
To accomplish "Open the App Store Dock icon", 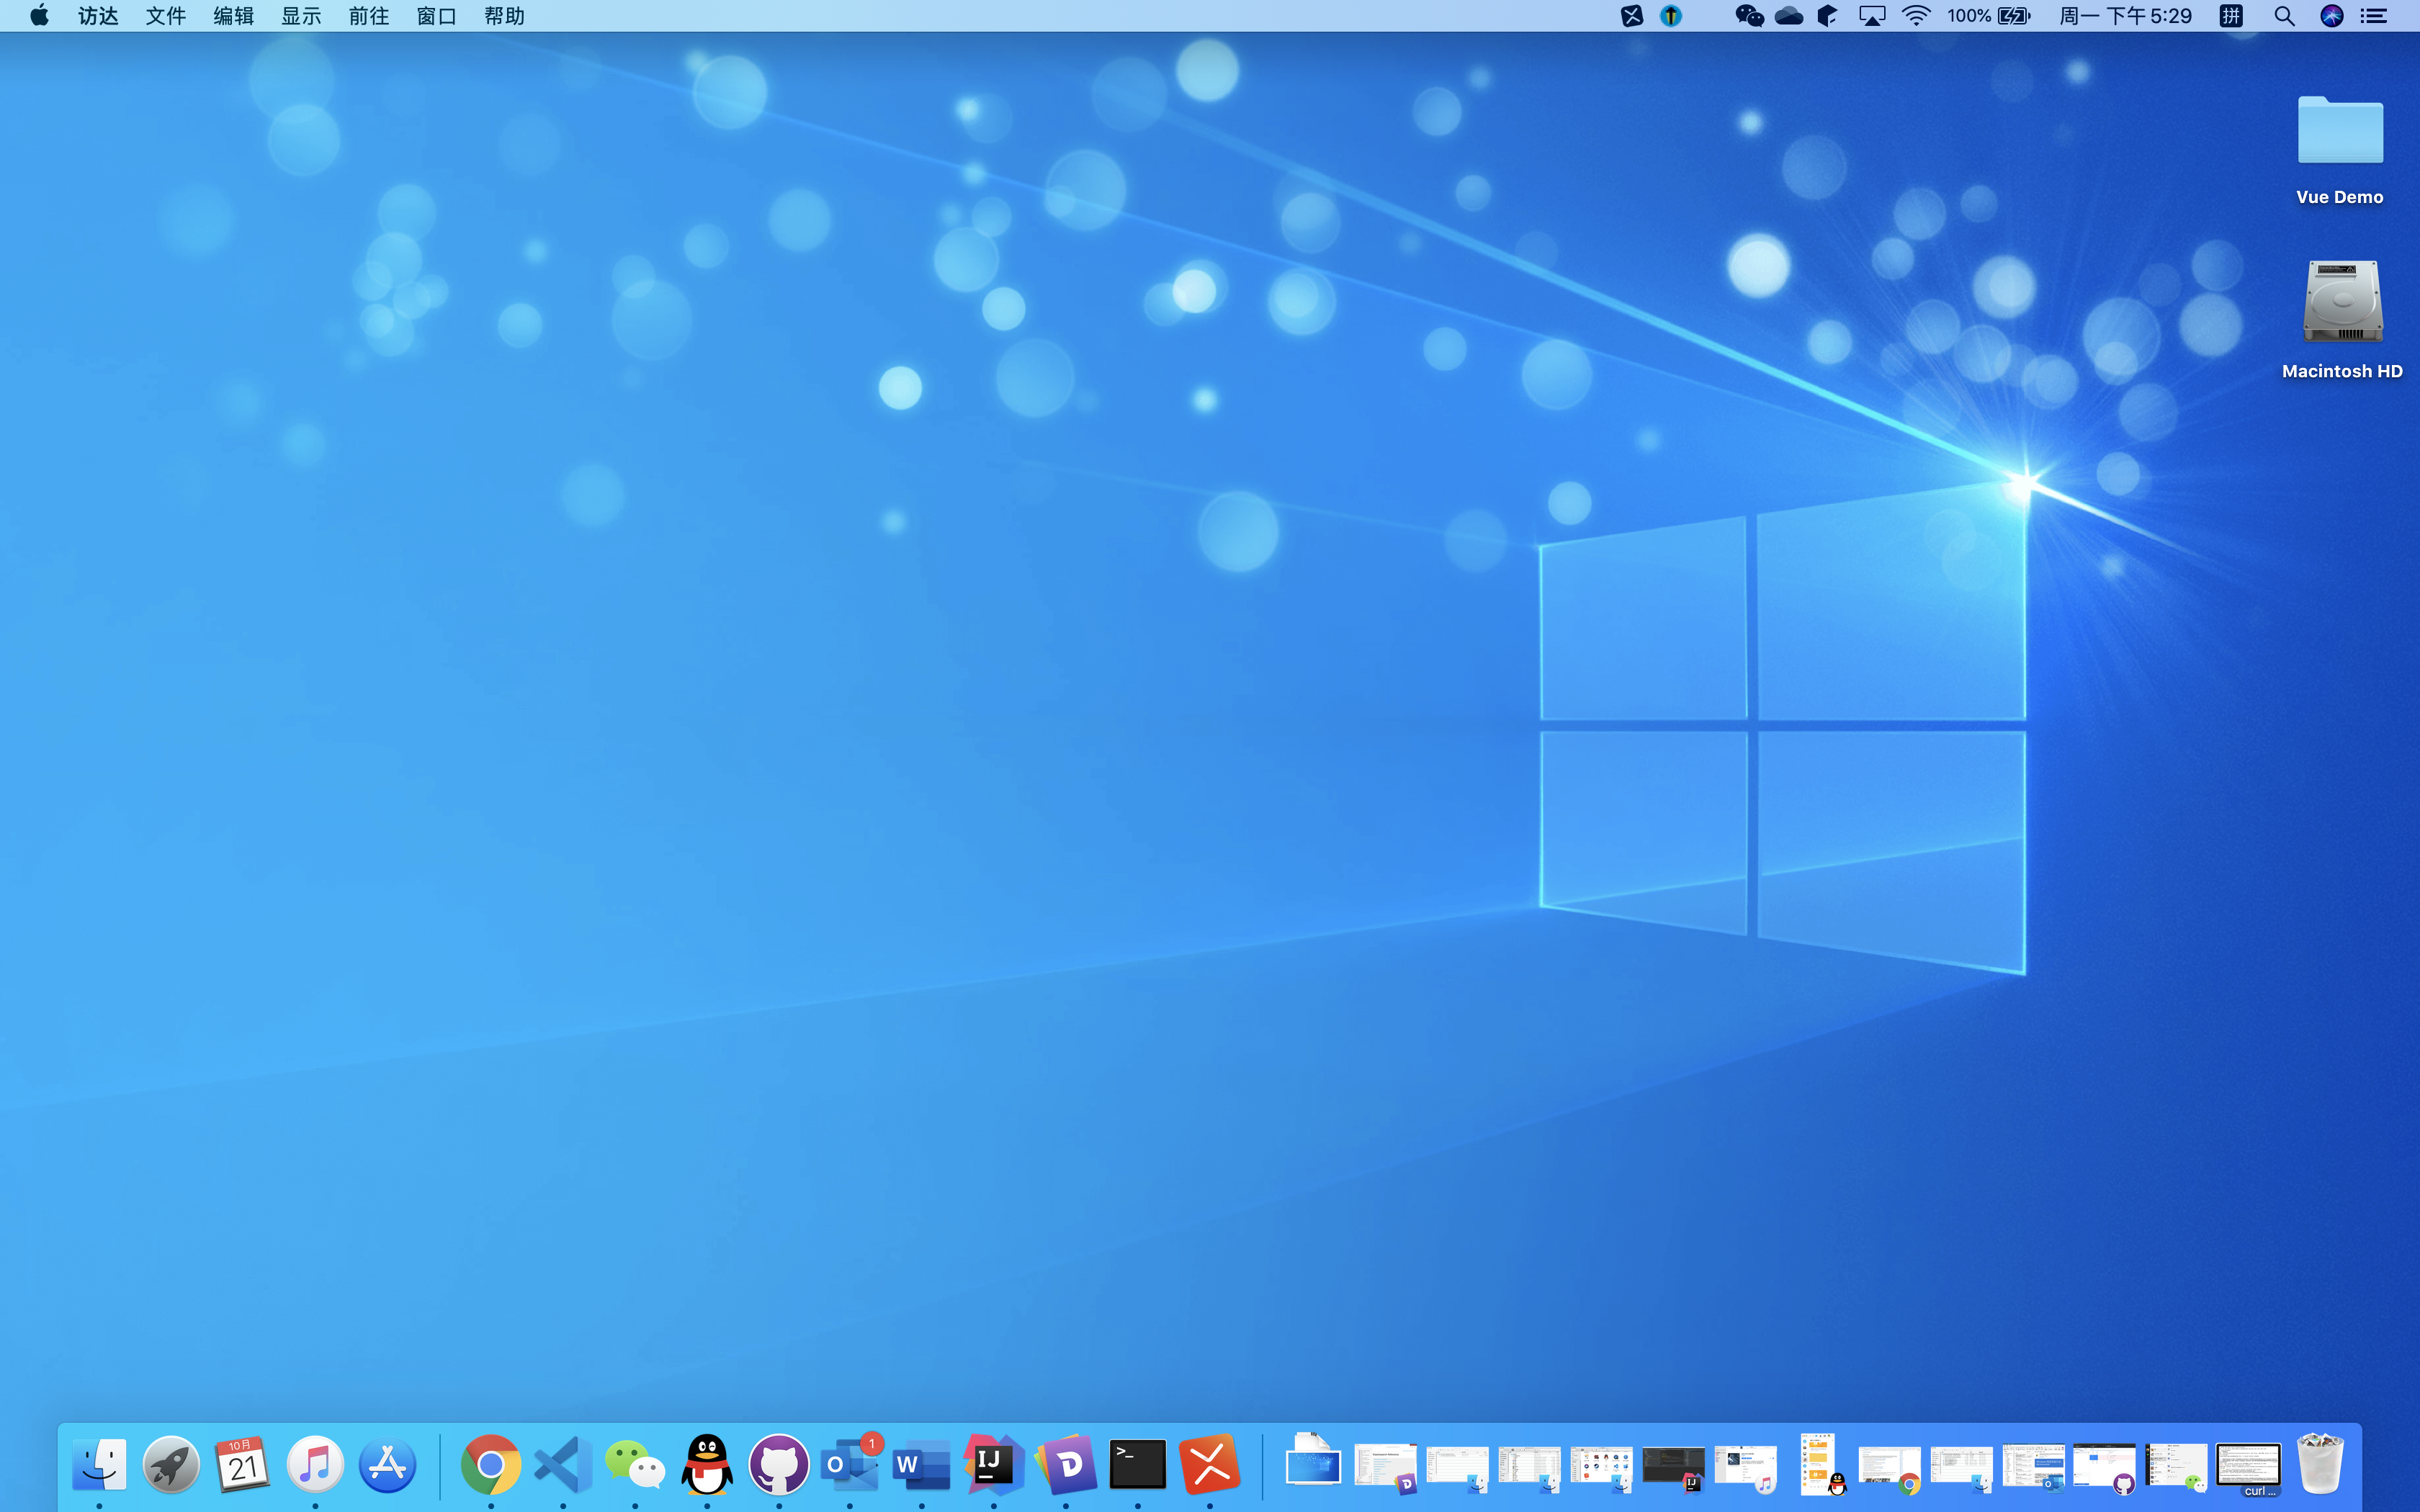I will click(x=387, y=1465).
